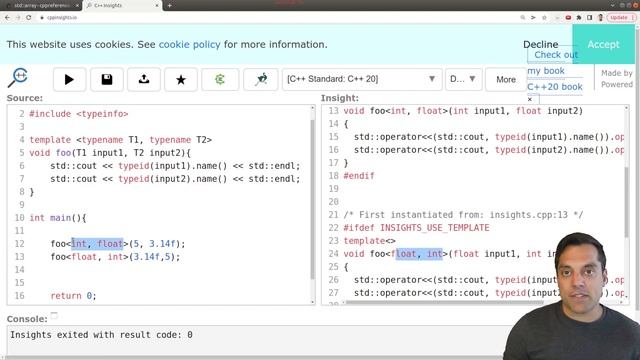Open the 'C++20 book' link
640x360 pixels.
pyautogui.click(x=555, y=87)
